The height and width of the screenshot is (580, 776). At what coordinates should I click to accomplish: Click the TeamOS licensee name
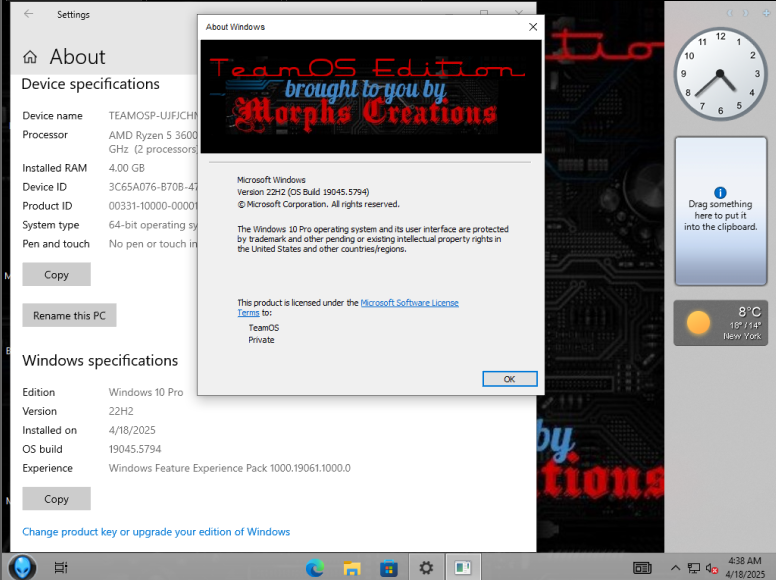pos(264,328)
